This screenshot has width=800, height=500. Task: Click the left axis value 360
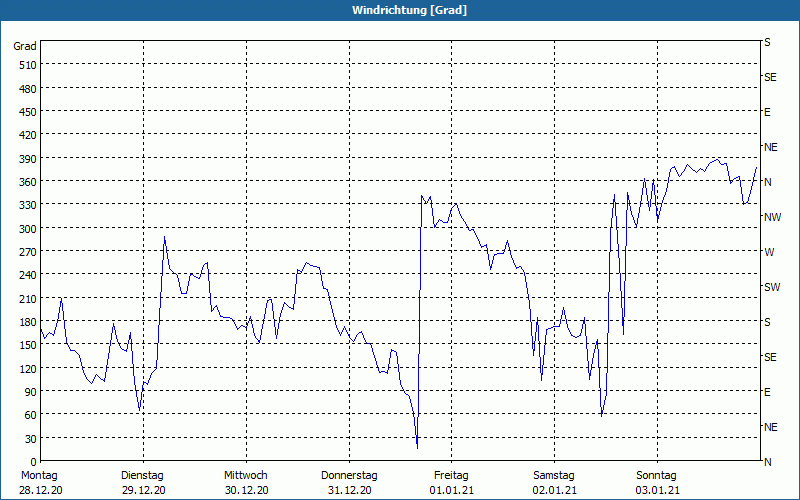click(28, 182)
